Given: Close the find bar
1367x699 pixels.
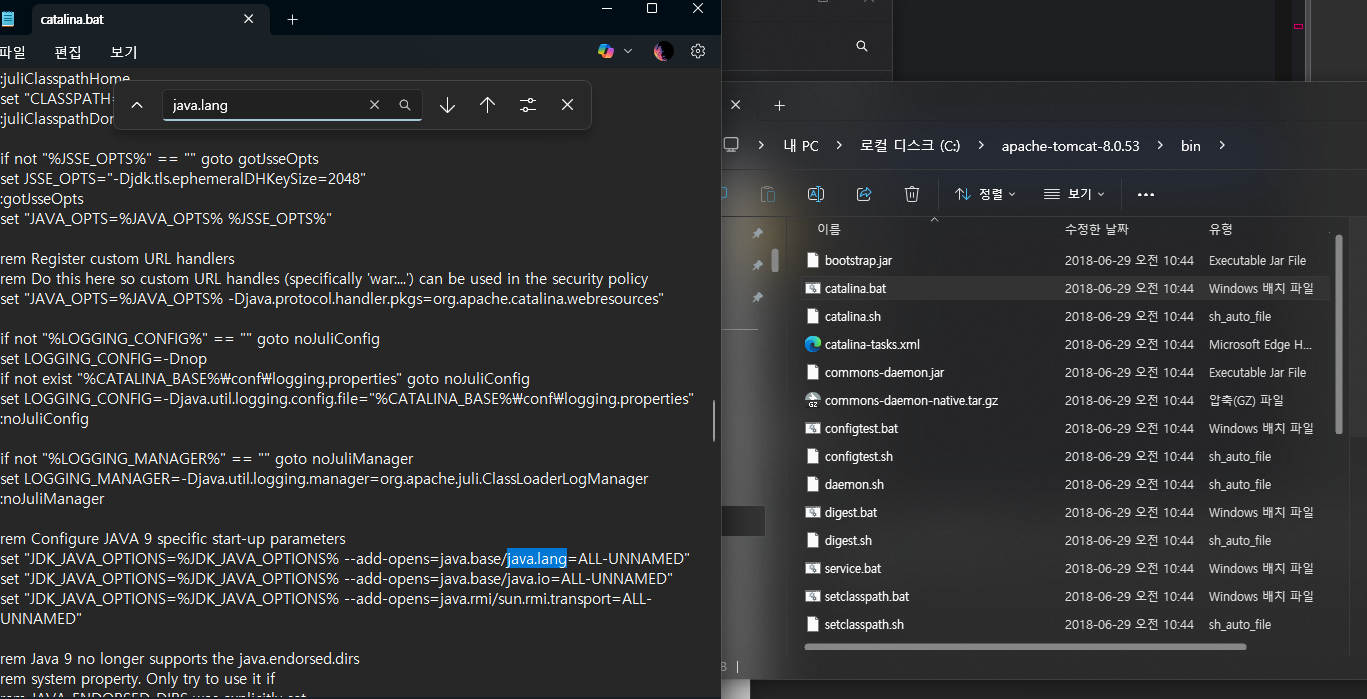Looking at the screenshot, I should click(x=567, y=105).
